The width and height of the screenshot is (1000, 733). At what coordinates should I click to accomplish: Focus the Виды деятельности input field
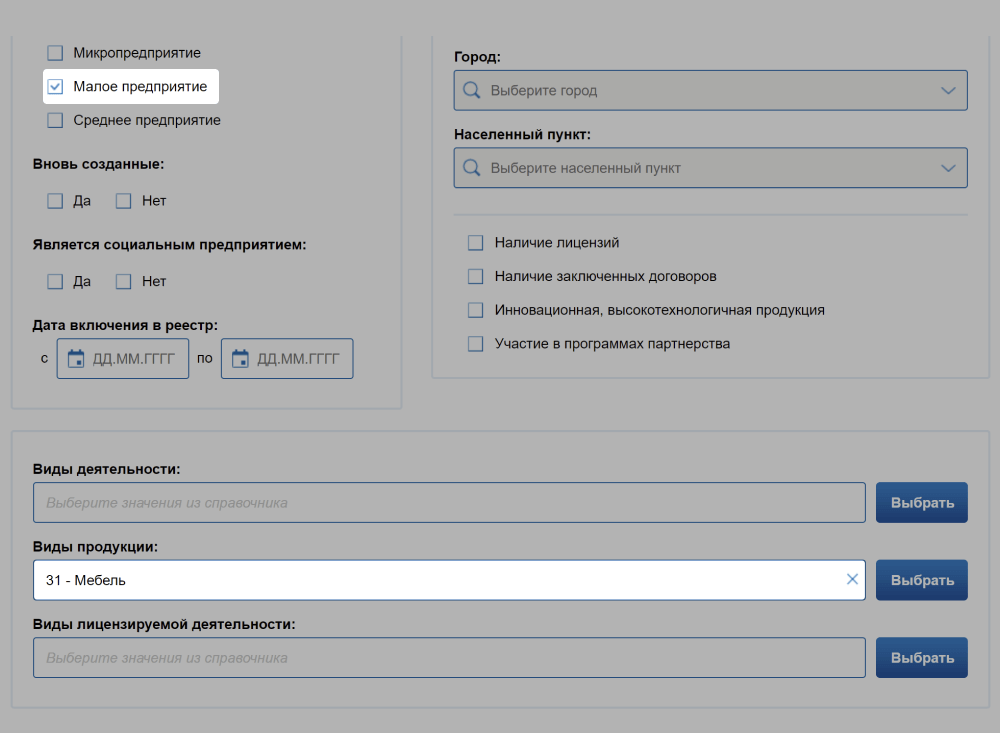point(448,503)
